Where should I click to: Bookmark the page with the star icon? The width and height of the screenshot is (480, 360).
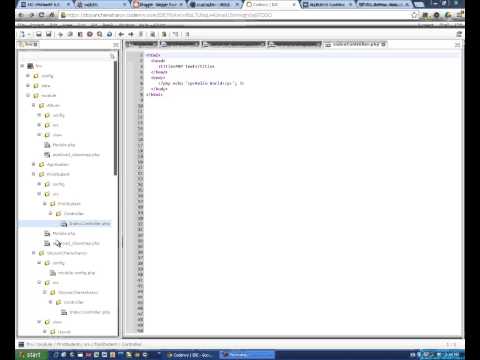tap(414, 15)
